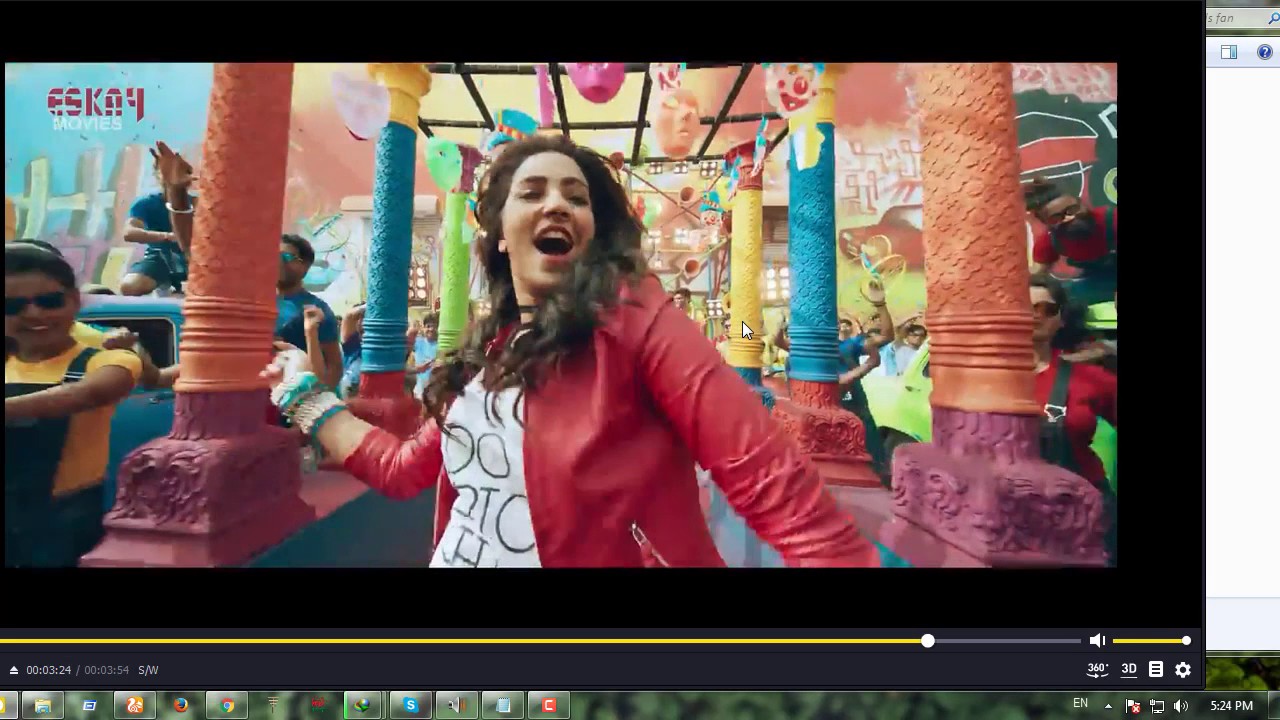Open Internet Download Manager taskbar icon
Screen dimensions: 1280x720
pos(363,705)
